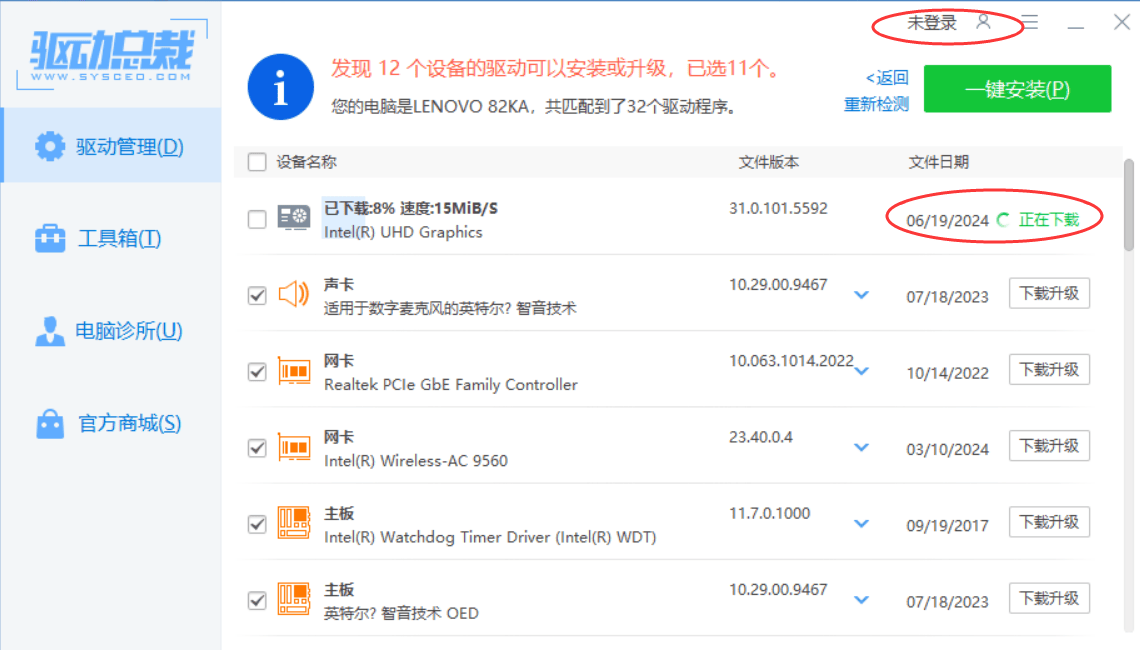Click the 正在下载 status text
Viewport: 1140px width, 650px height.
(1048, 220)
